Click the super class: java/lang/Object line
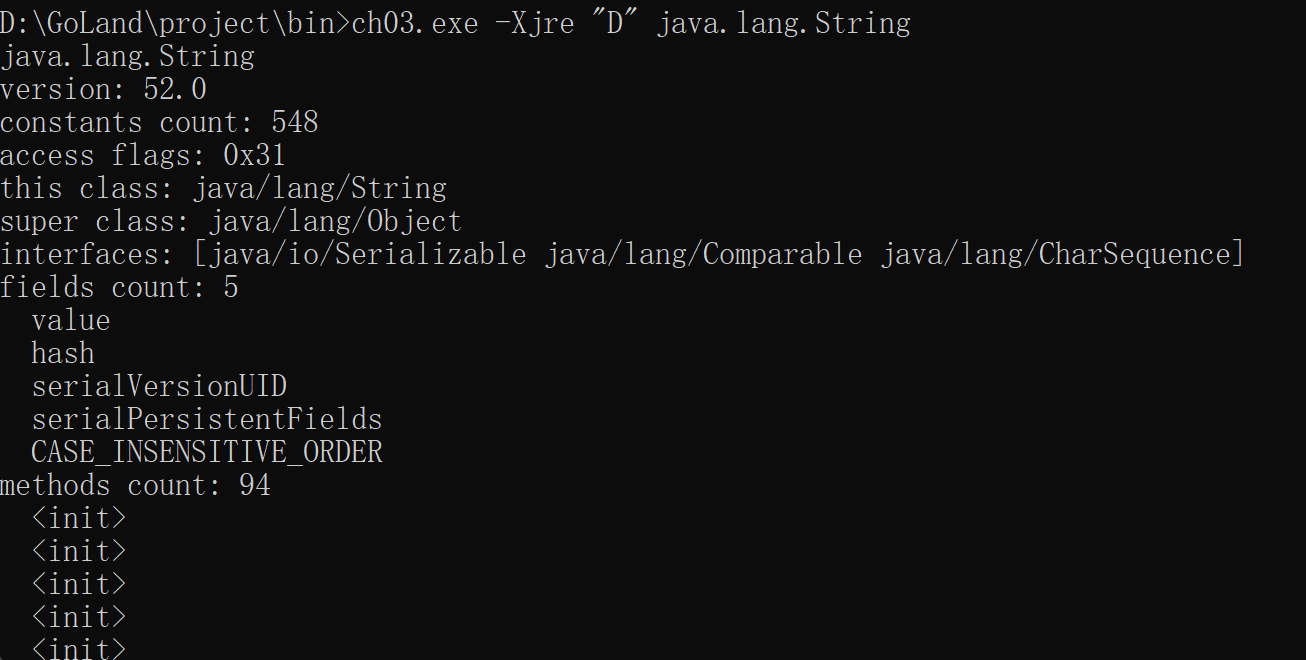Screen dimensions: 1306x660 [232, 222]
